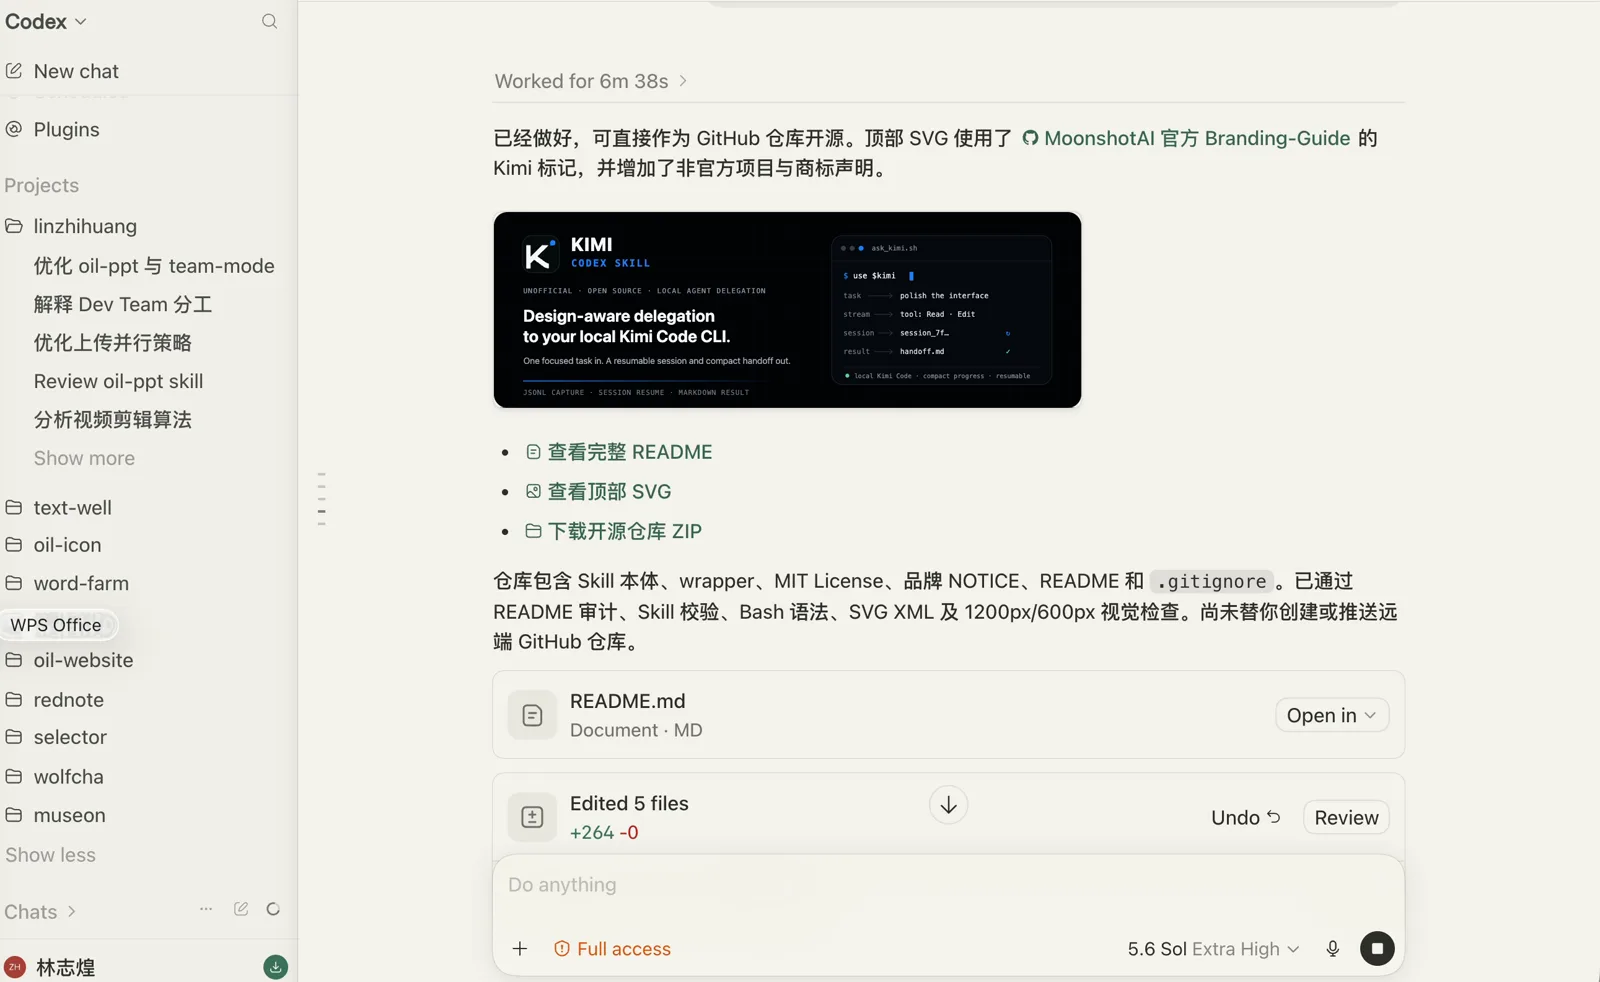
Task: Expand the Chats section chevron
Action: pyautogui.click(x=72, y=912)
